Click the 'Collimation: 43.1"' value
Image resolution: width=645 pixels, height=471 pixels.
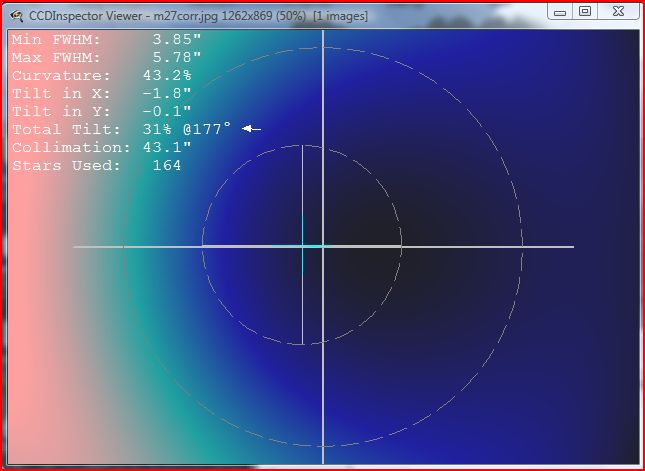click(x=102, y=147)
